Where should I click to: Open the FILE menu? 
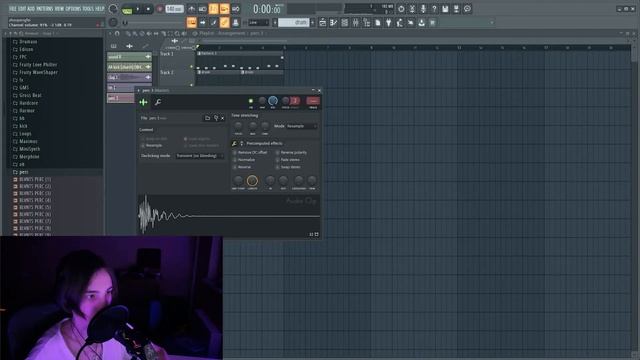13,9
